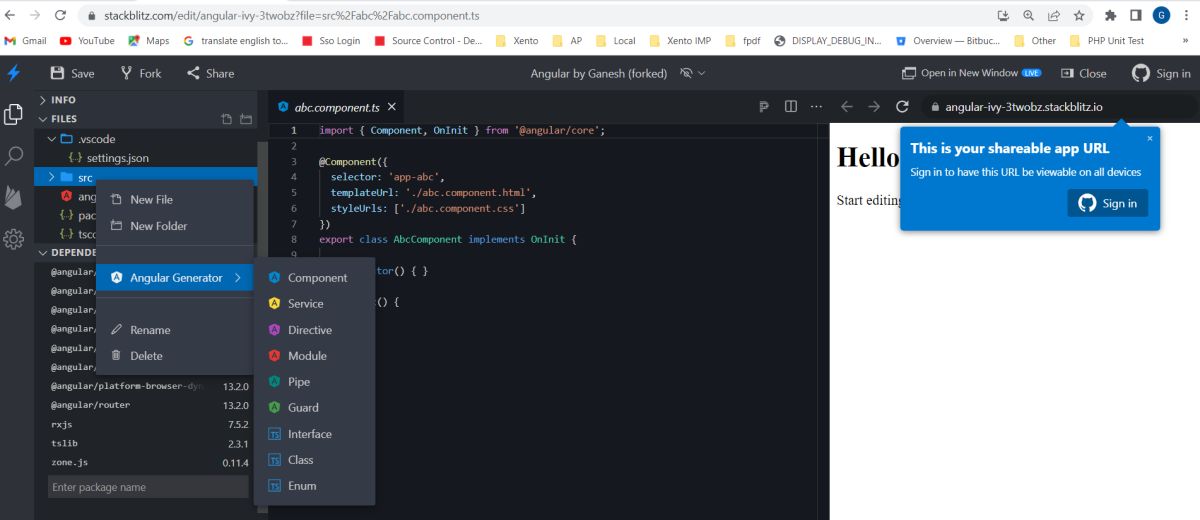Generate a TypeScript Enum
Screen dimensions: 1200x520
point(314,486)
